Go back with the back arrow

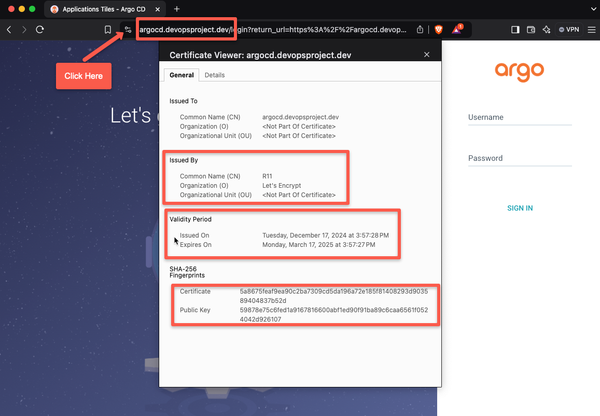click(10, 30)
